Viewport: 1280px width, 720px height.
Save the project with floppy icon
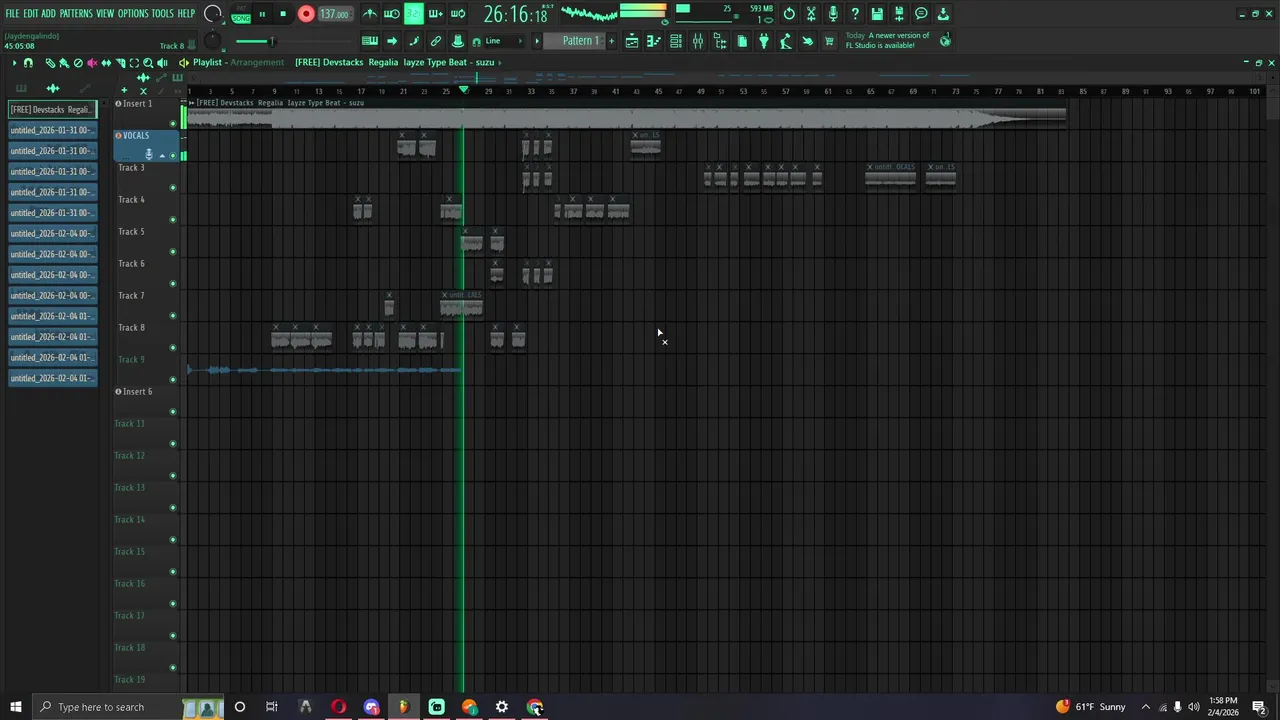point(877,14)
